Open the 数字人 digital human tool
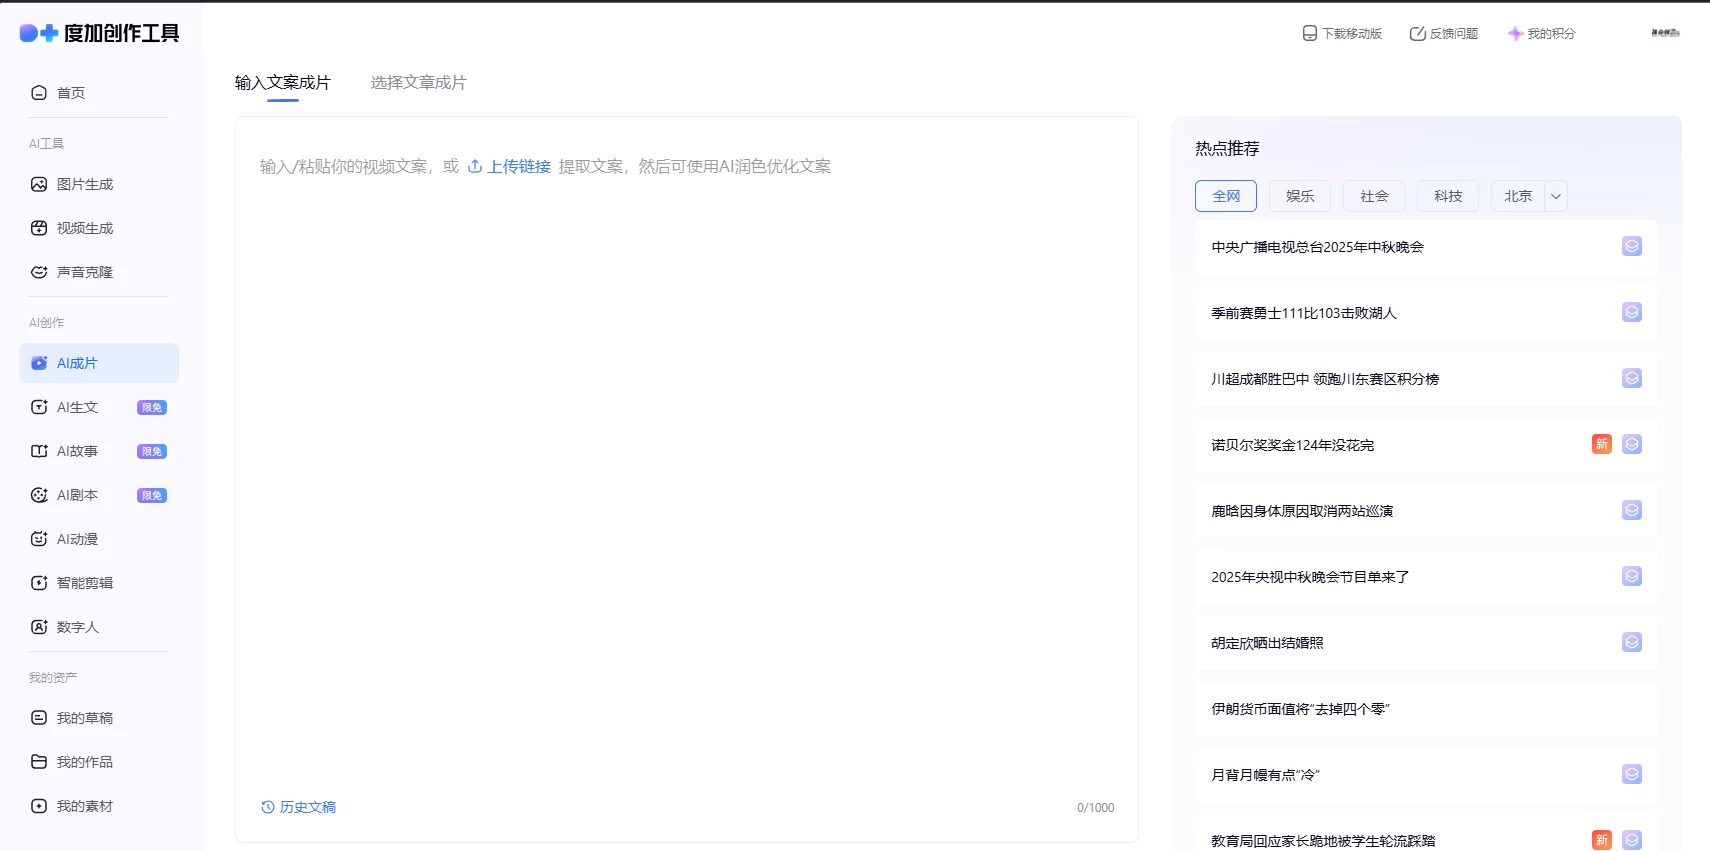Viewport: 1710px width, 851px height. coord(77,628)
